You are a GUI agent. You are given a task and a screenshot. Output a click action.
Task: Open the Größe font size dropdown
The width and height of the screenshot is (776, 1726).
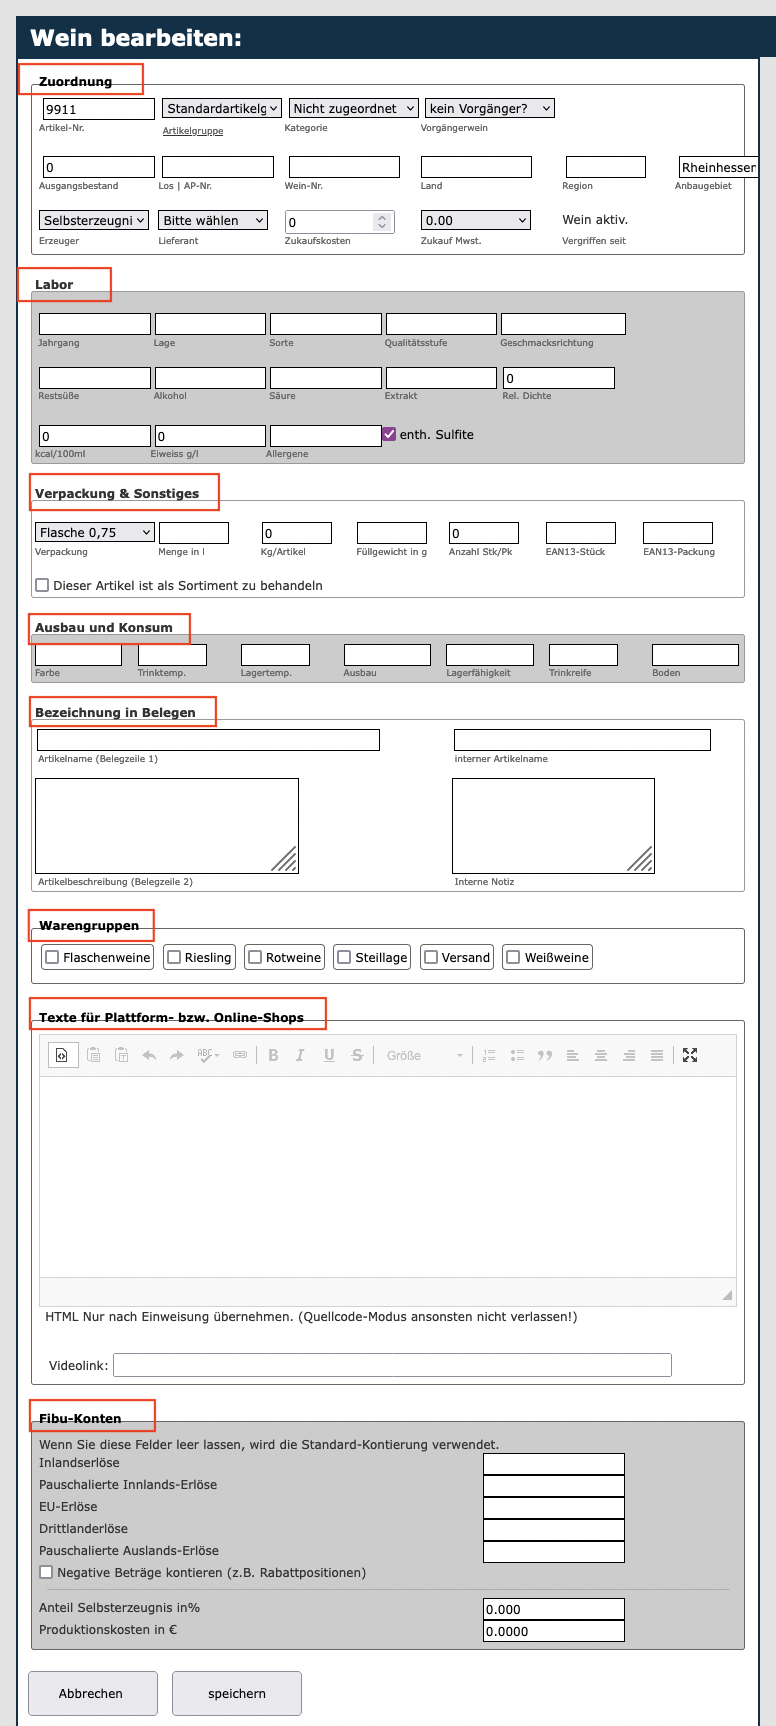pos(424,1055)
